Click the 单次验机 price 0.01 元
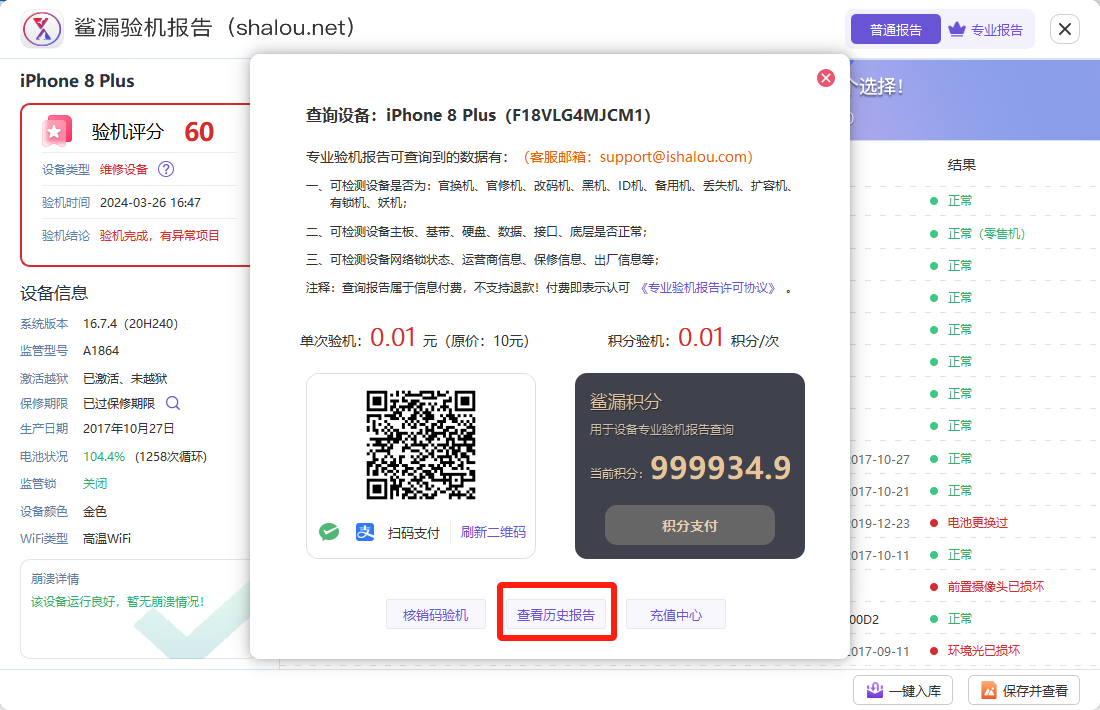The width and height of the screenshot is (1100, 710). pos(403,338)
